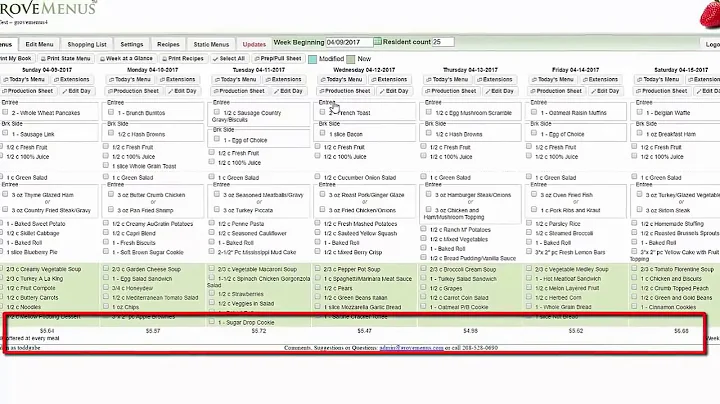The width and height of the screenshot is (720, 404).
Task: Tick the Egg Mushroom Scramble checkbox
Action: 428,112
